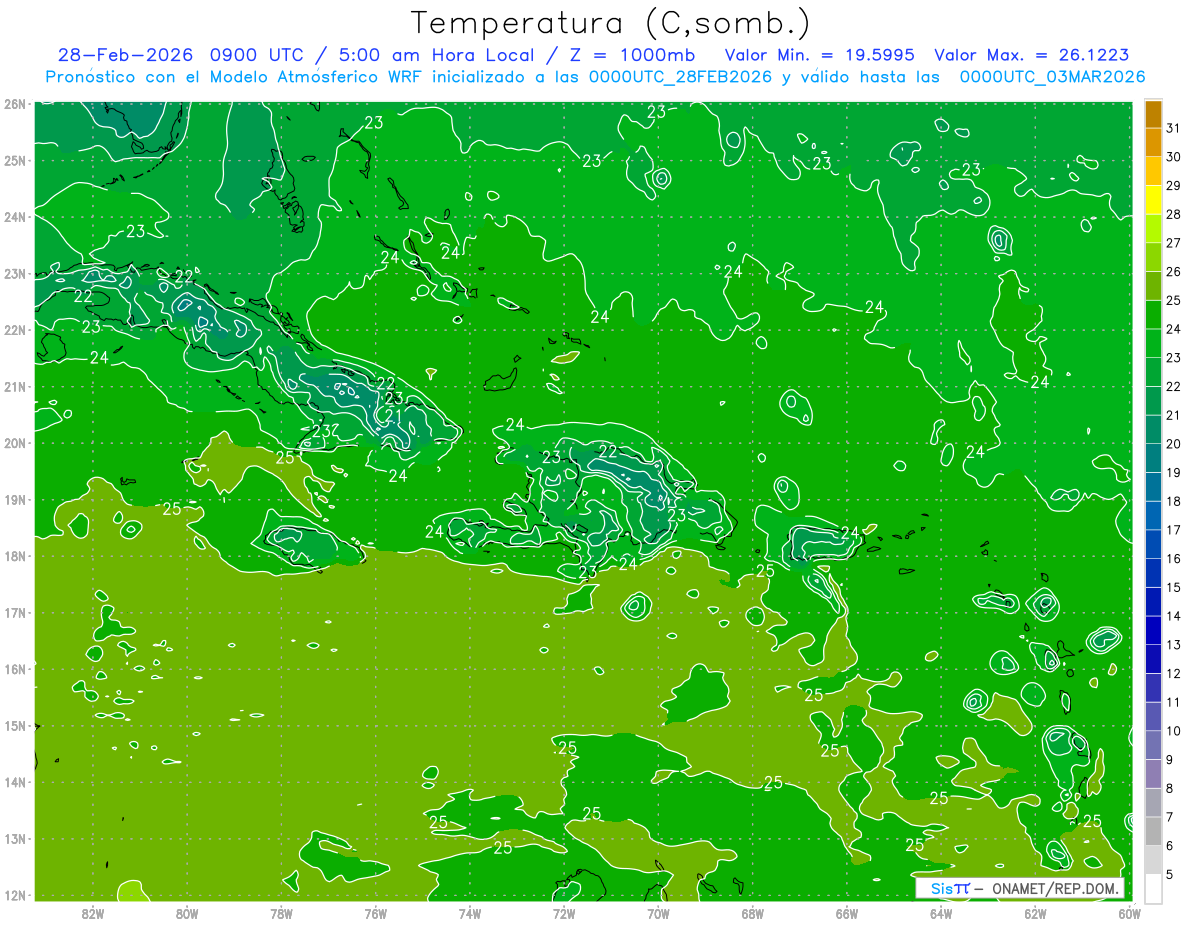Click the color scale band between 30 and 31
The height and width of the screenshot is (927, 1200).
(1153, 143)
